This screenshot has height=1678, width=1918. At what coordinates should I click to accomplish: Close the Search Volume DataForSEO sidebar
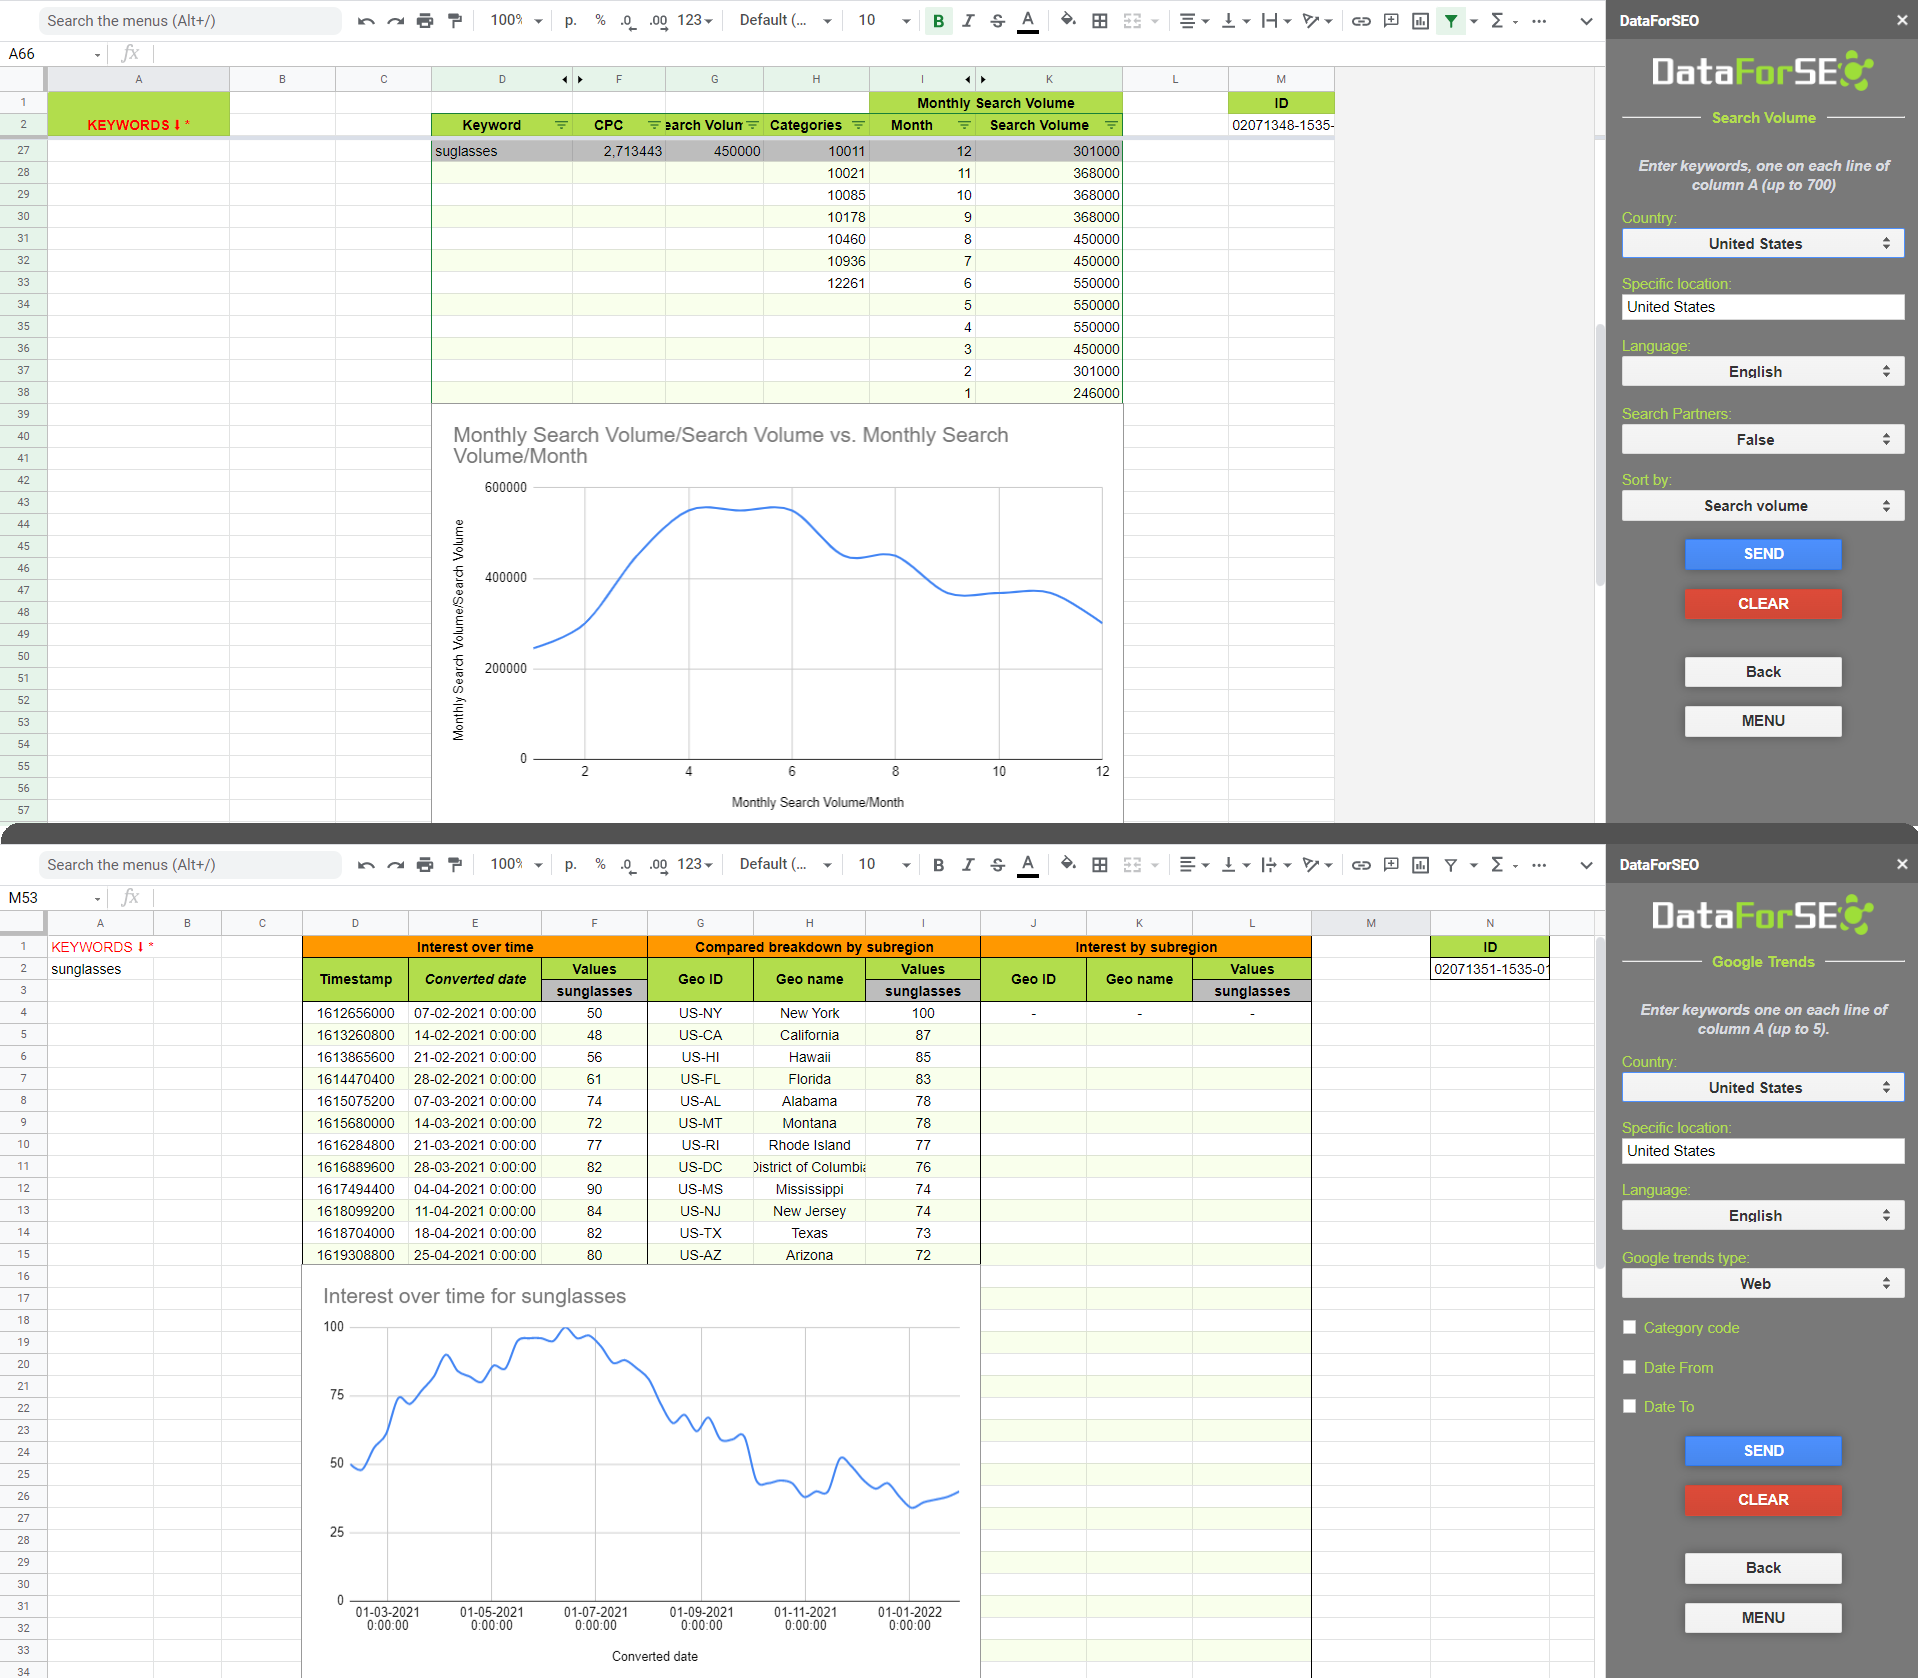pos(1901,21)
